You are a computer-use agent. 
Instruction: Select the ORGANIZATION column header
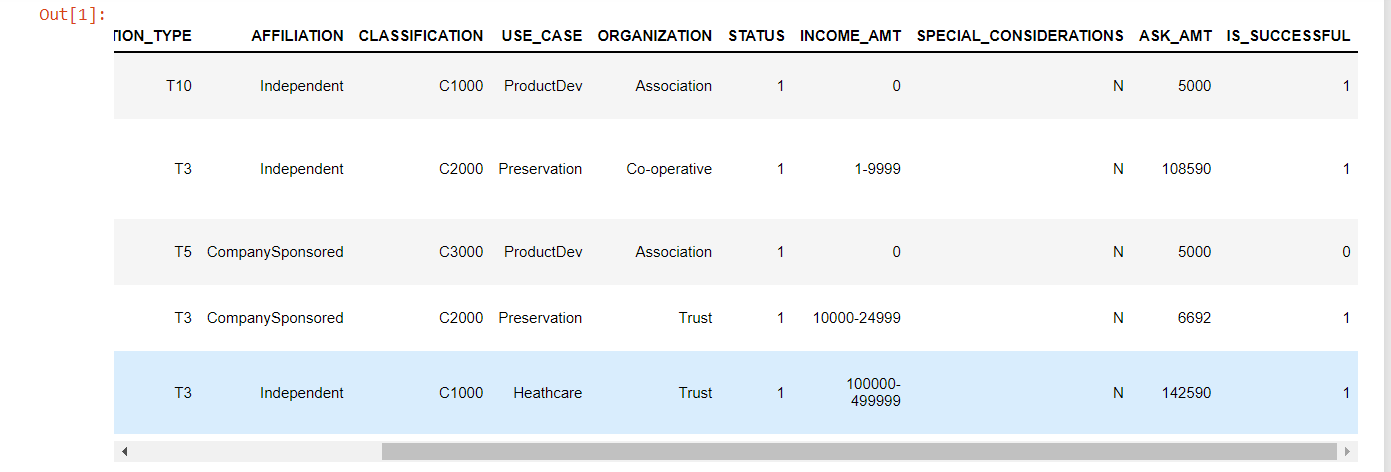point(655,35)
